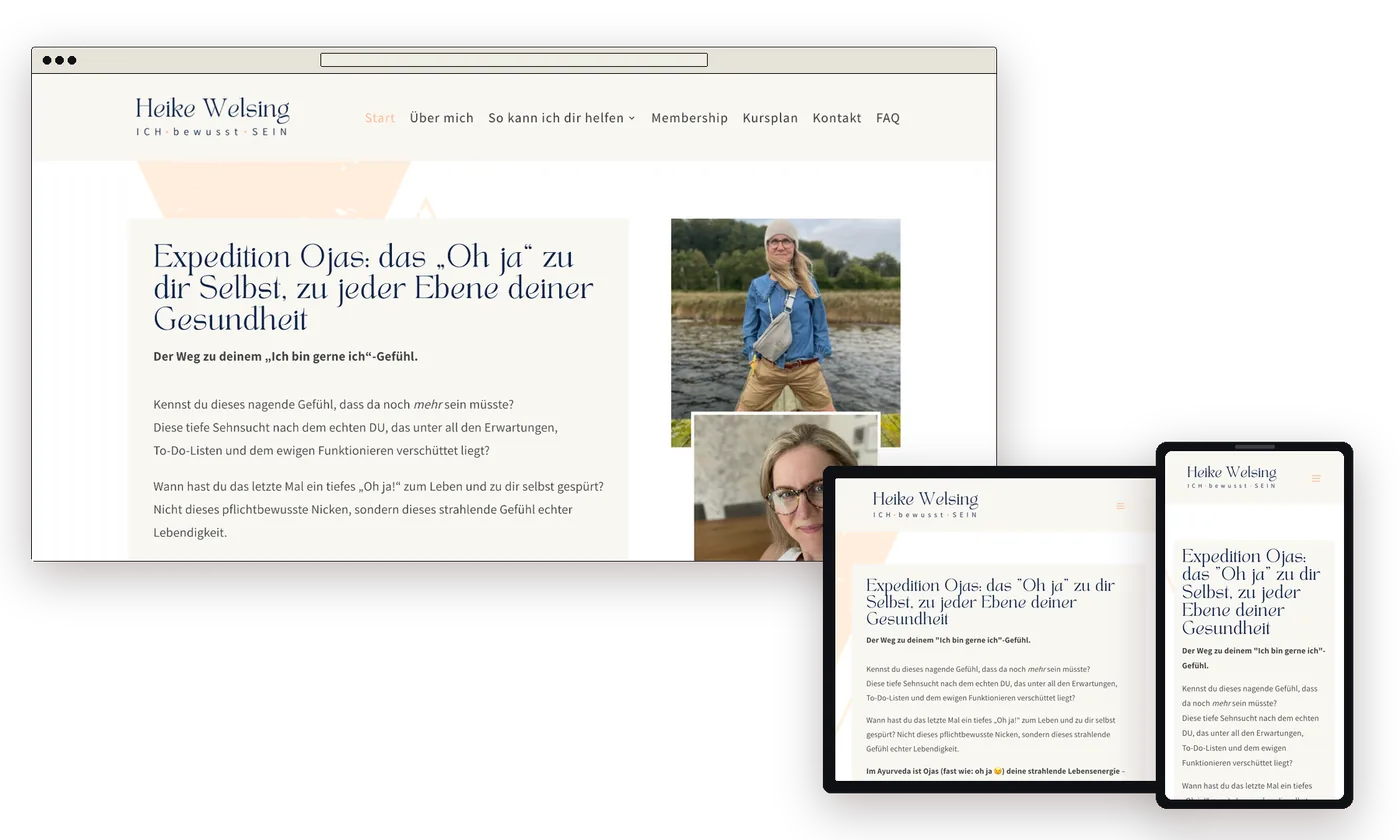Click the browser address bar
Image resolution: width=1400 pixels, height=840 pixels.
click(x=514, y=60)
